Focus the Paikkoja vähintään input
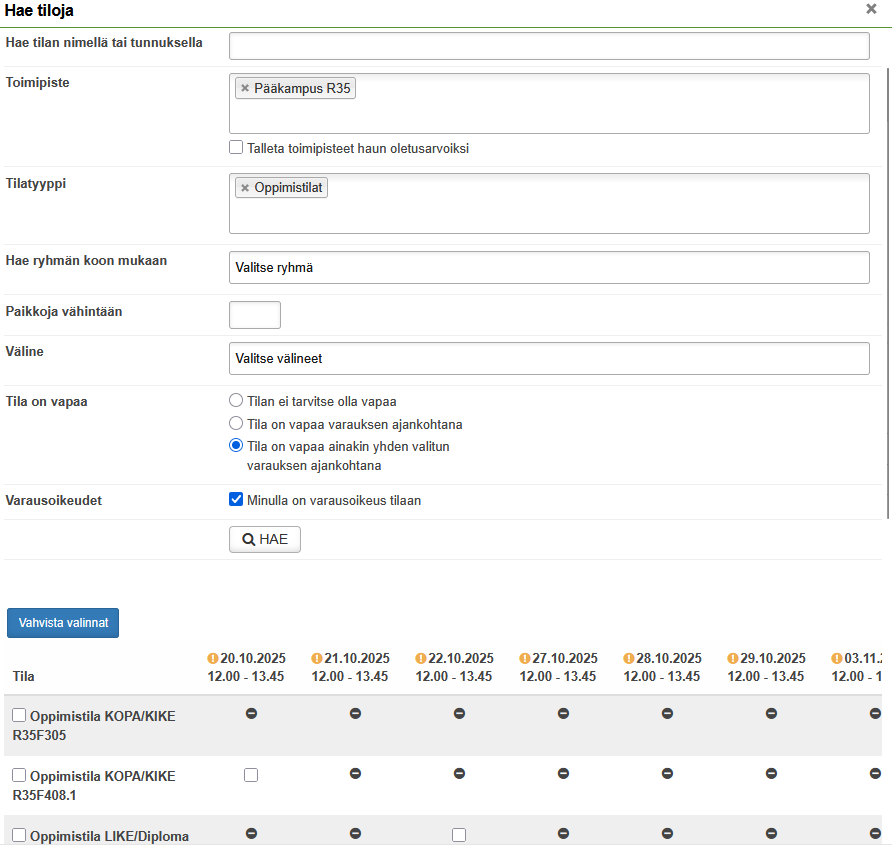 255,315
